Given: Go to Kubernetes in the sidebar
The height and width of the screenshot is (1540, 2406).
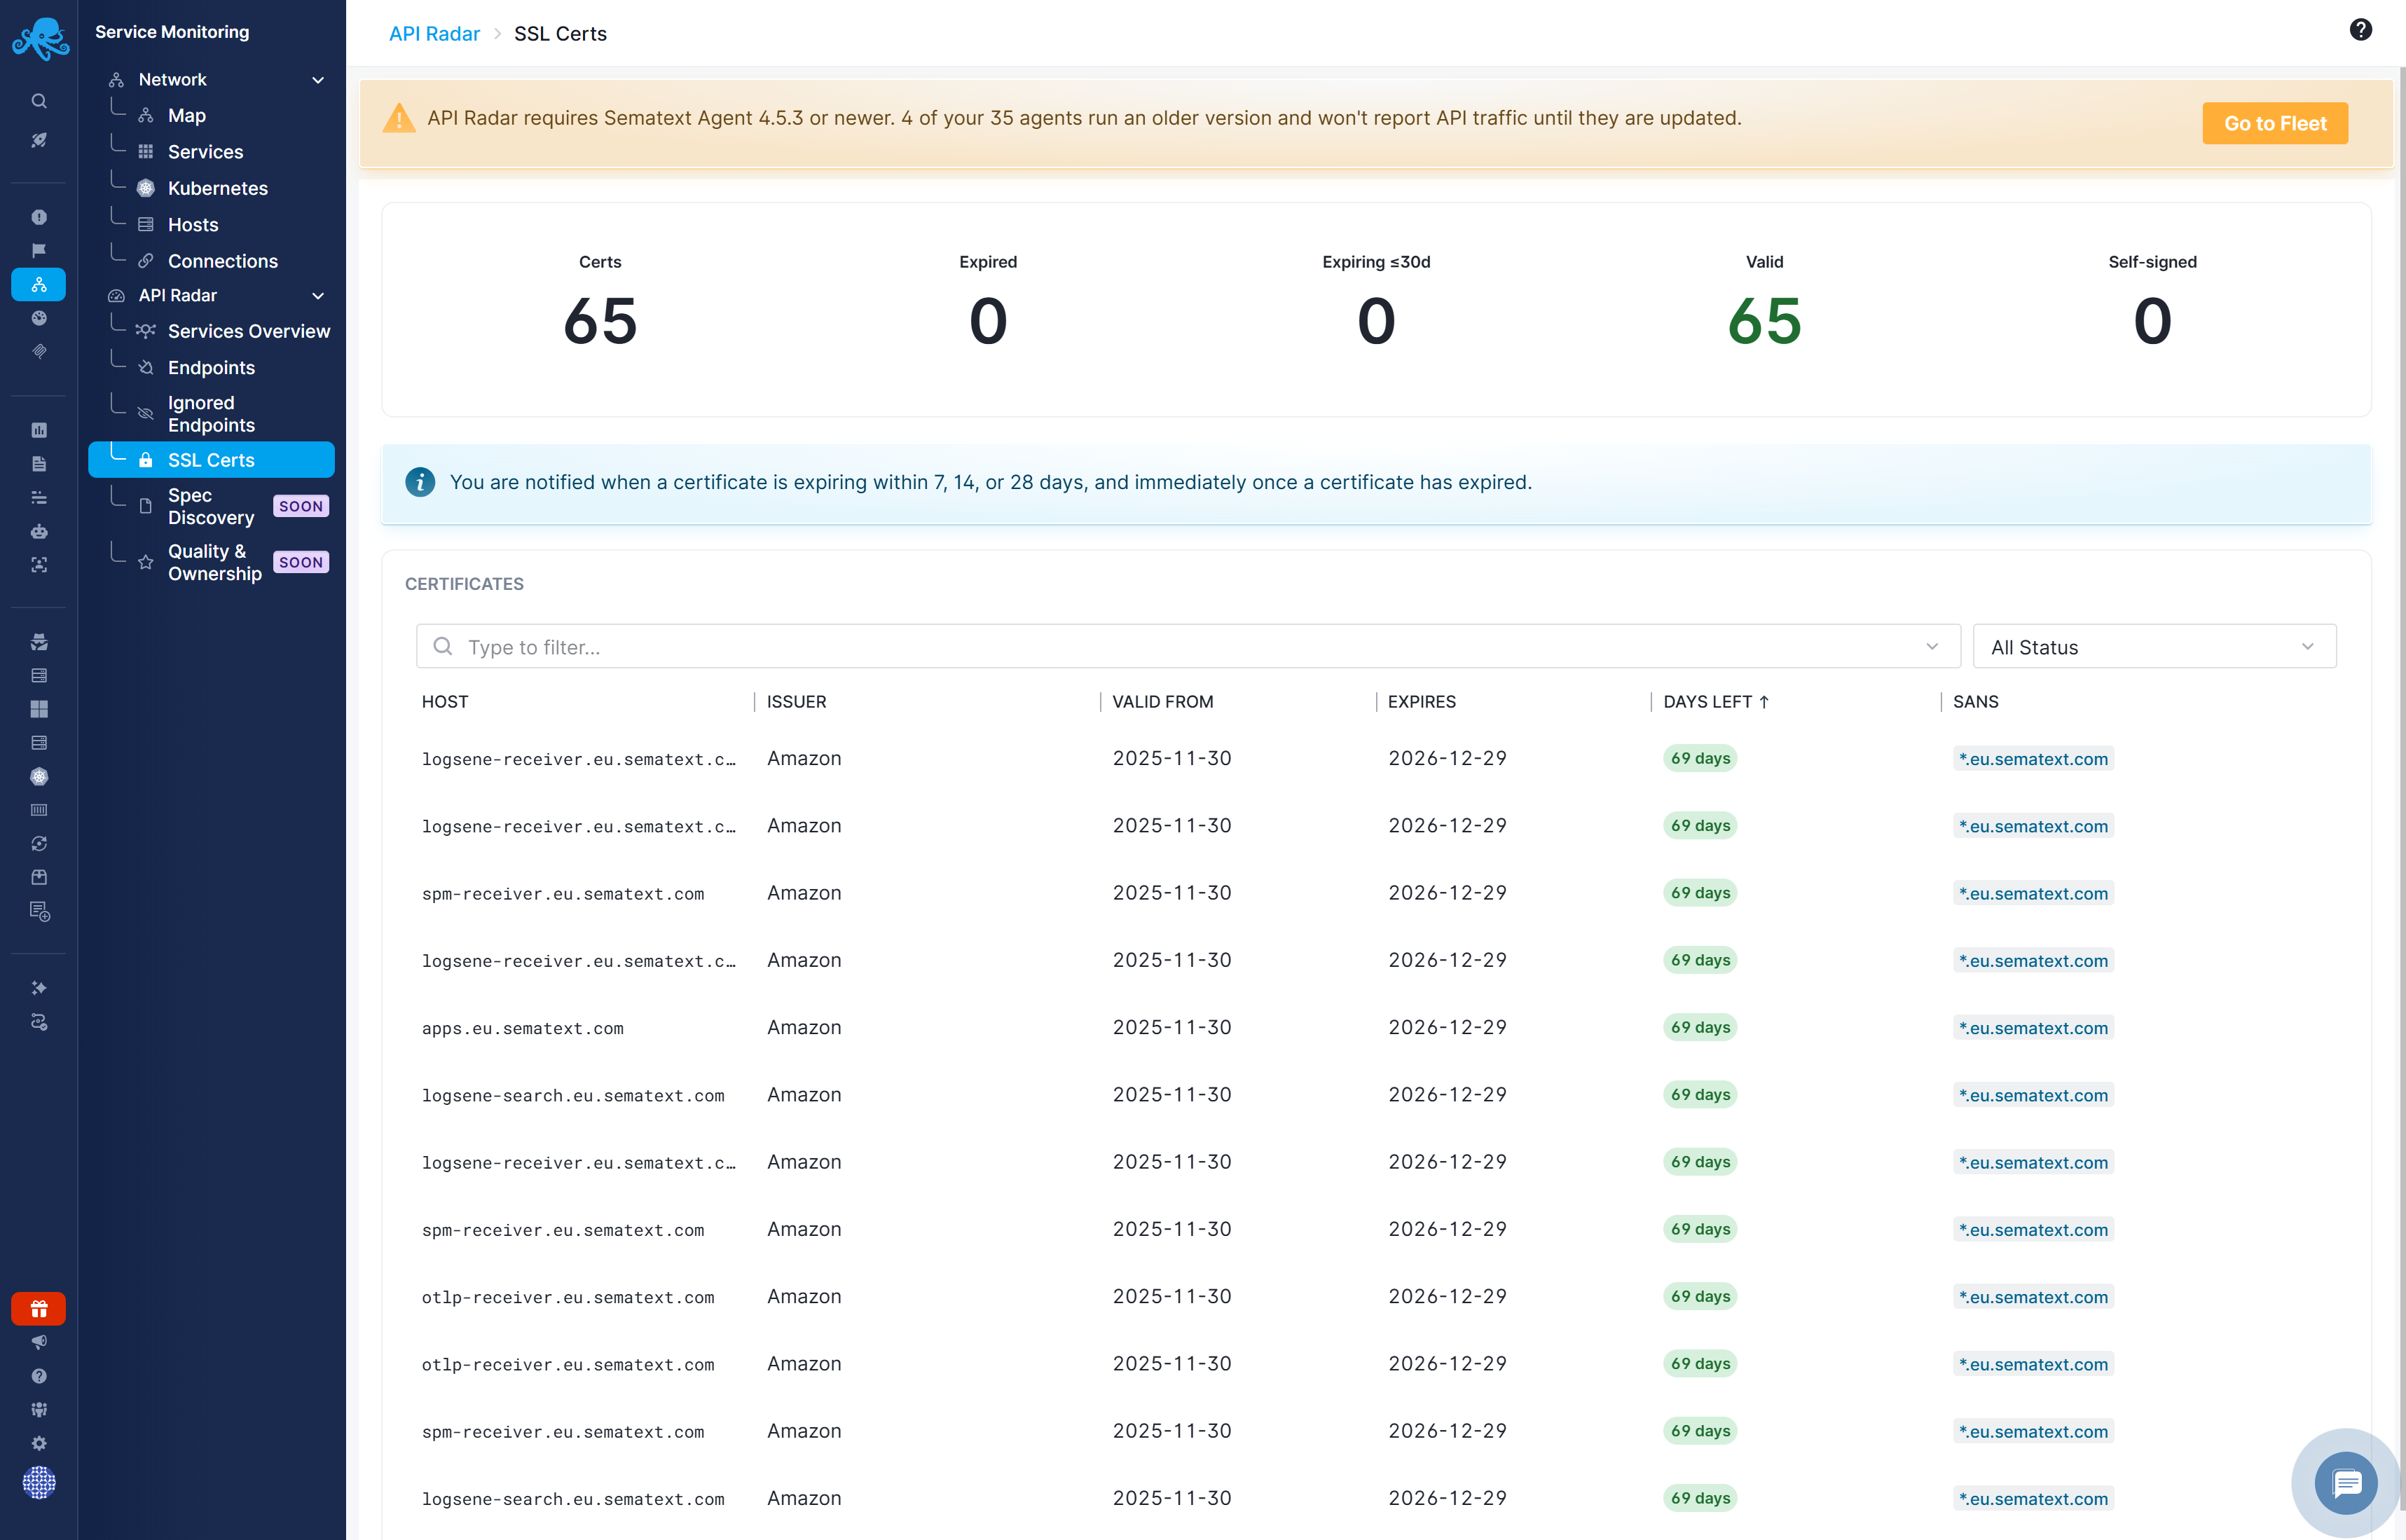Looking at the screenshot, I should click(x=218, y=189).
